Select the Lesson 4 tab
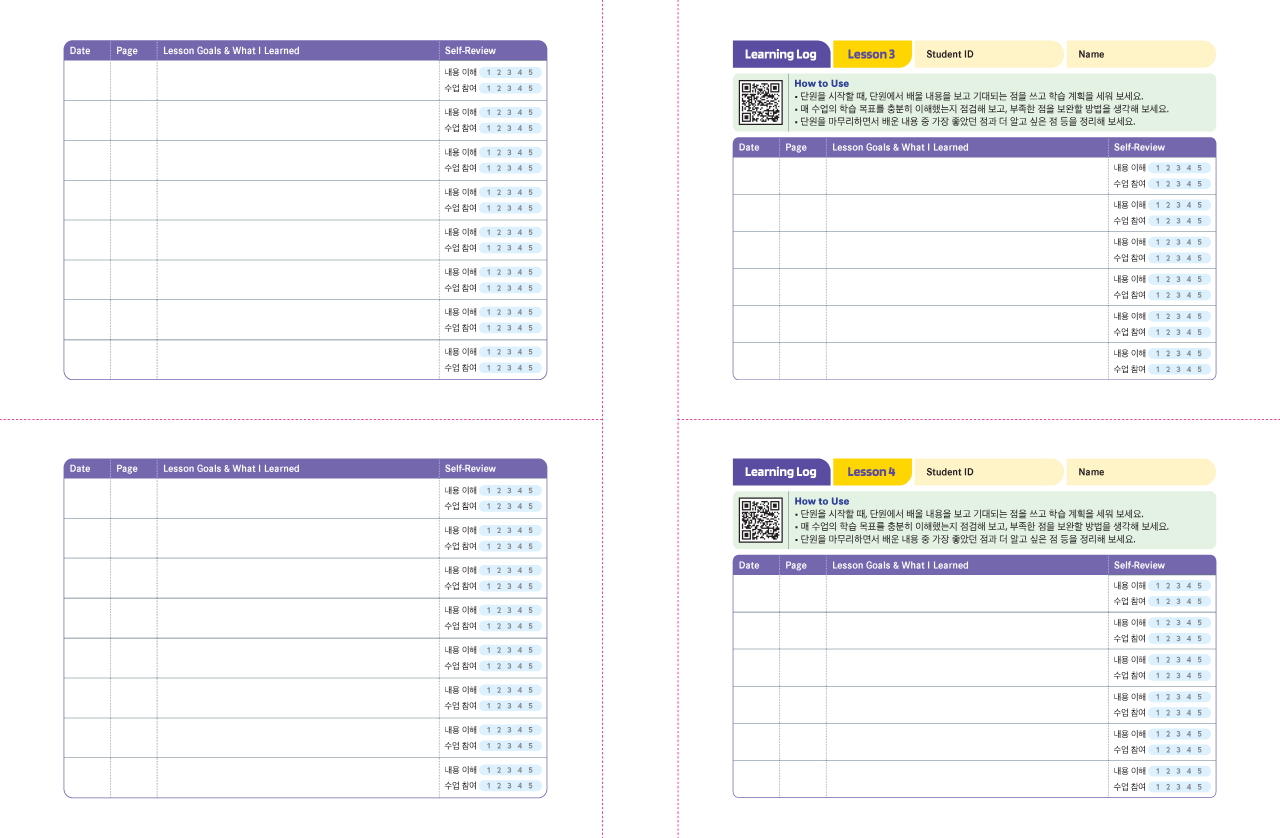Screen dimensions: 1280x838 [x=871, y=472]
